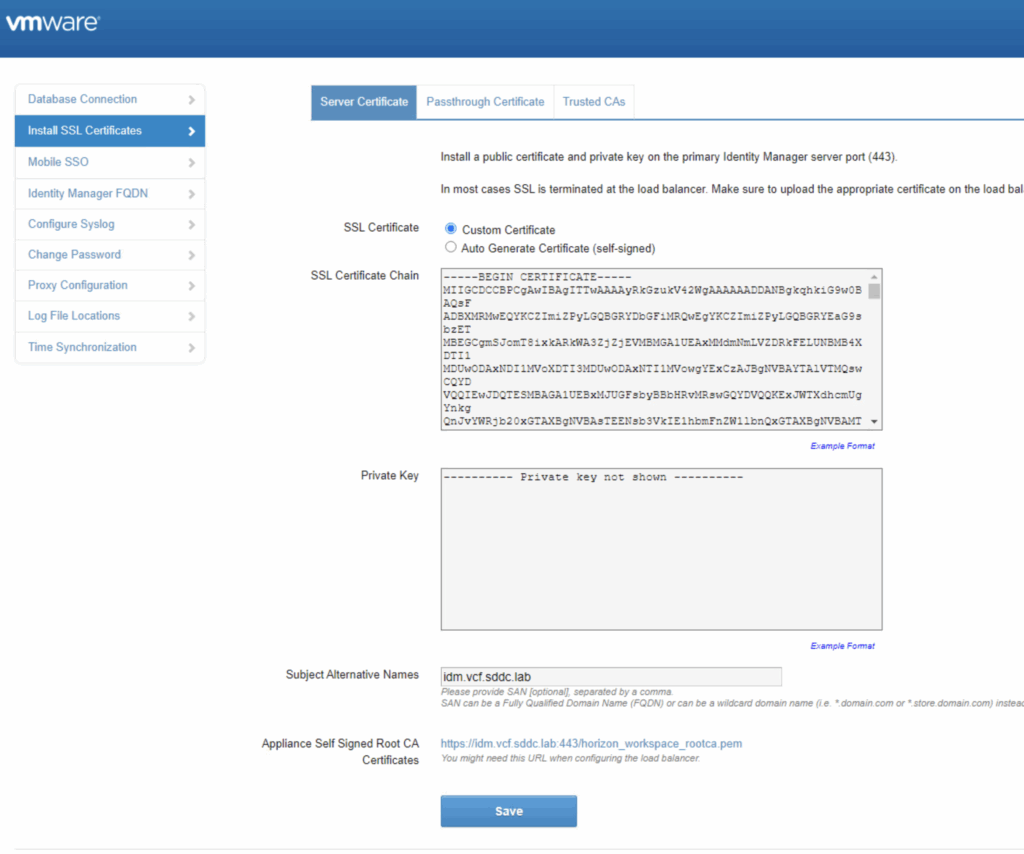This screenshot has width=1024, height=854.
Task: Click the Subject Alternative Names input field
Action: click(611, 677)
